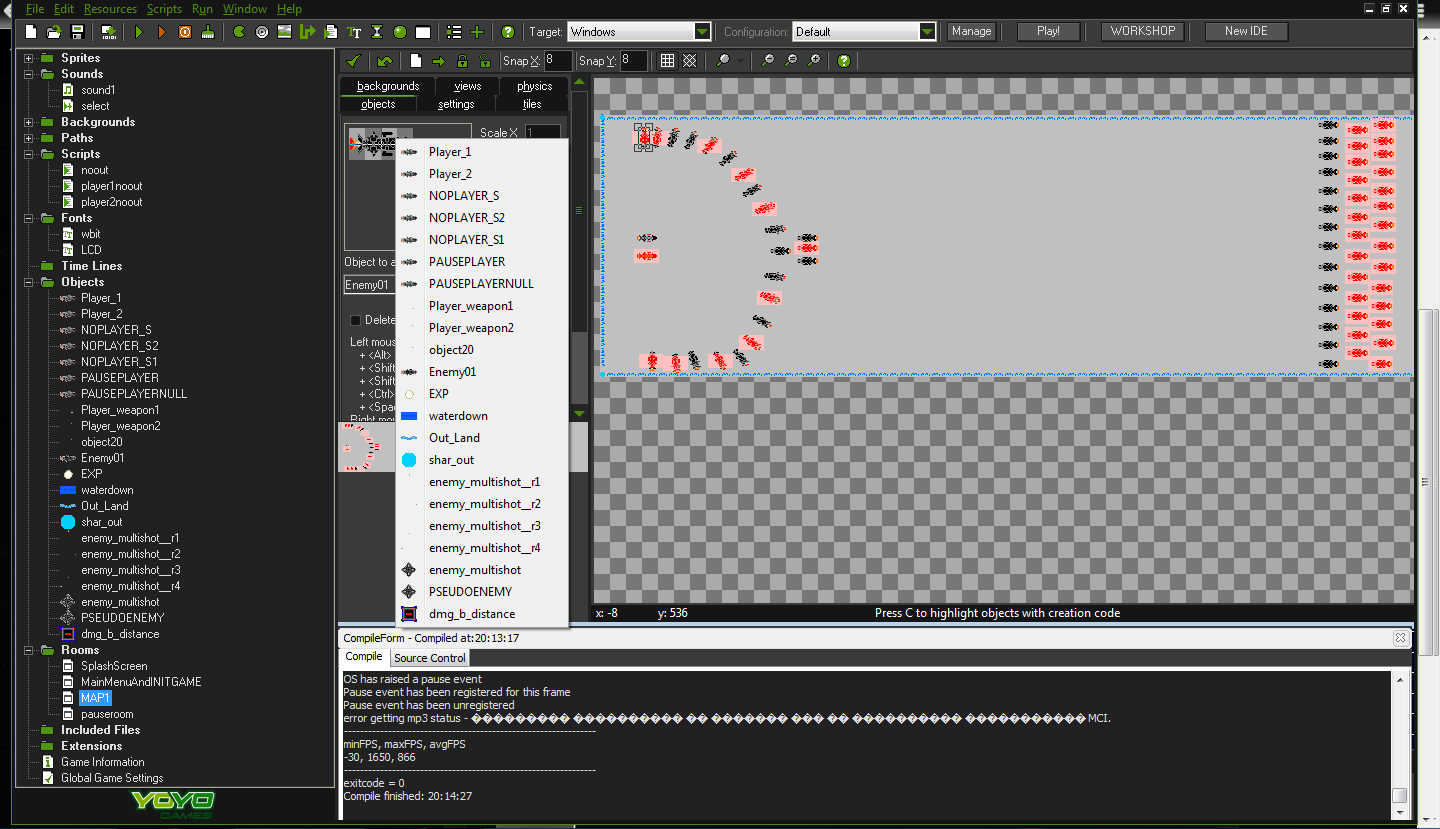1440x829 pixels.
Task: Shift instances using the green arrow icon
Action: coord(439,61)
